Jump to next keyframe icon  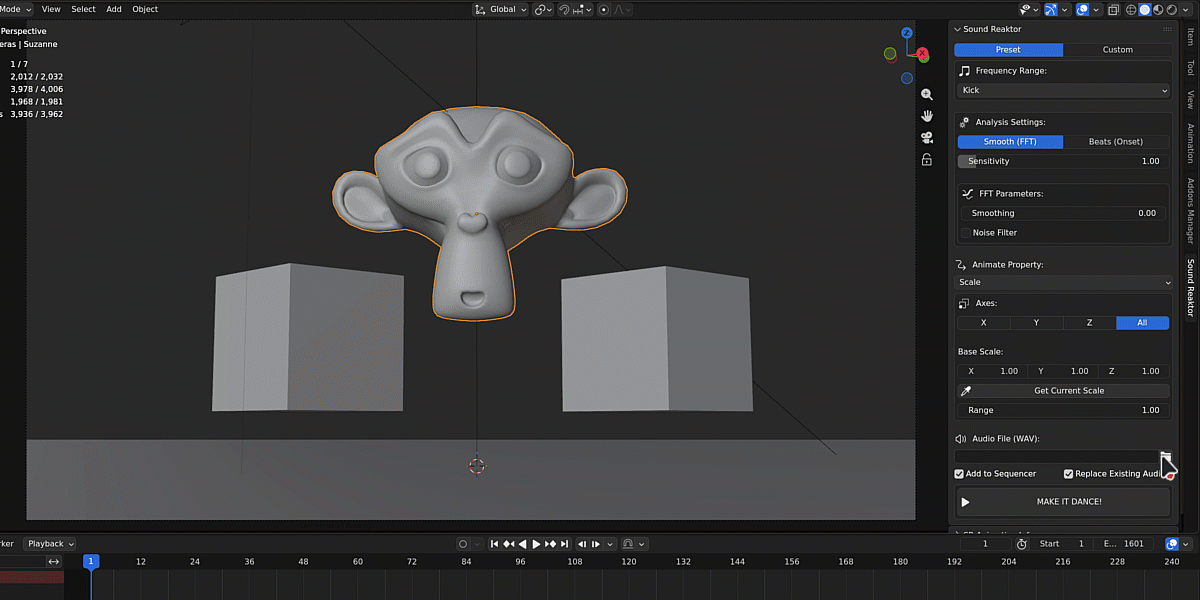[550, 544]
